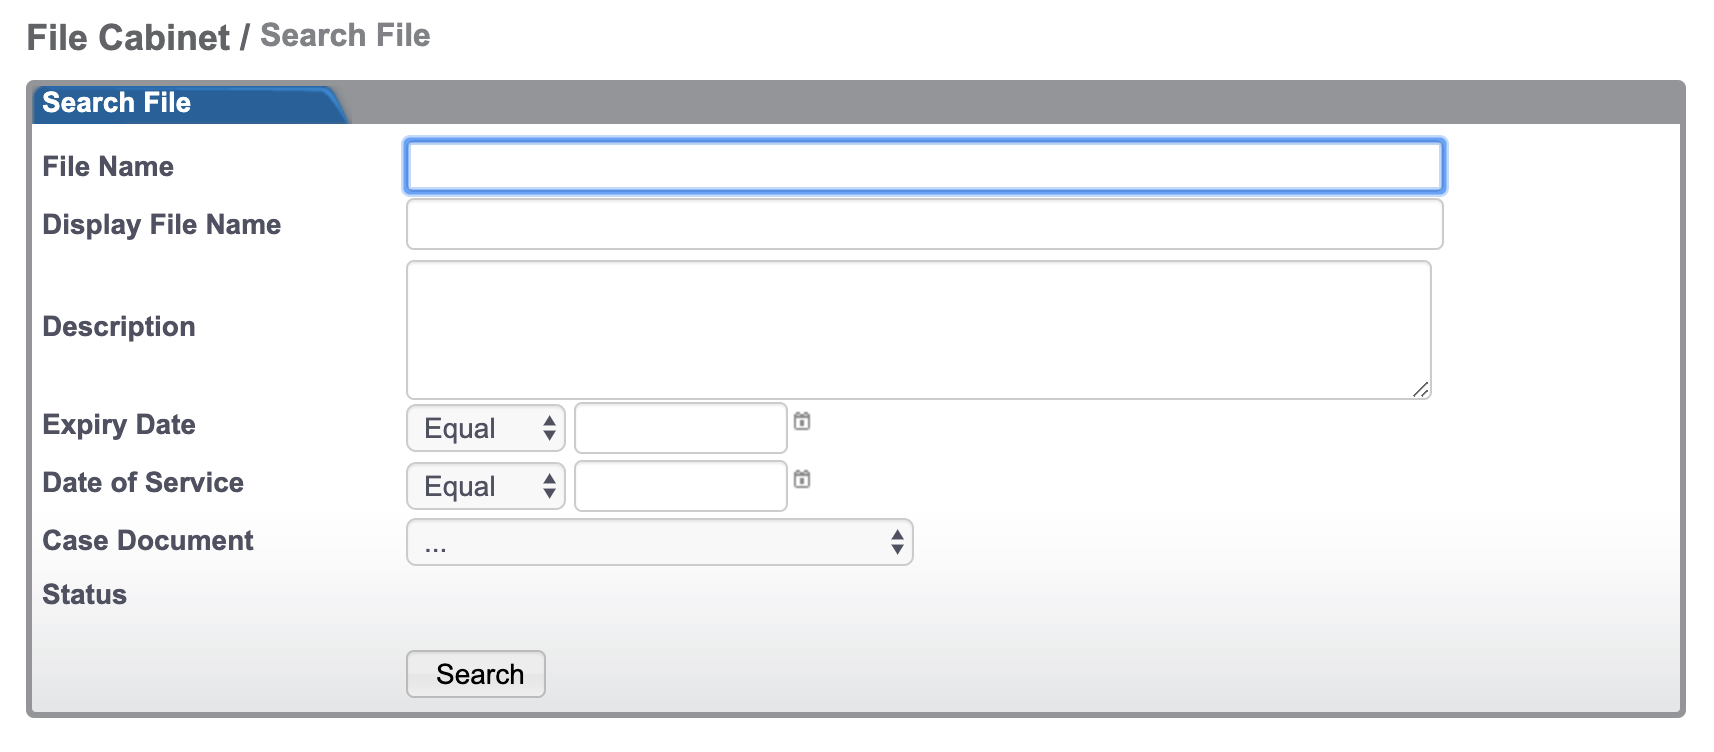Click the File Name label

108,166
